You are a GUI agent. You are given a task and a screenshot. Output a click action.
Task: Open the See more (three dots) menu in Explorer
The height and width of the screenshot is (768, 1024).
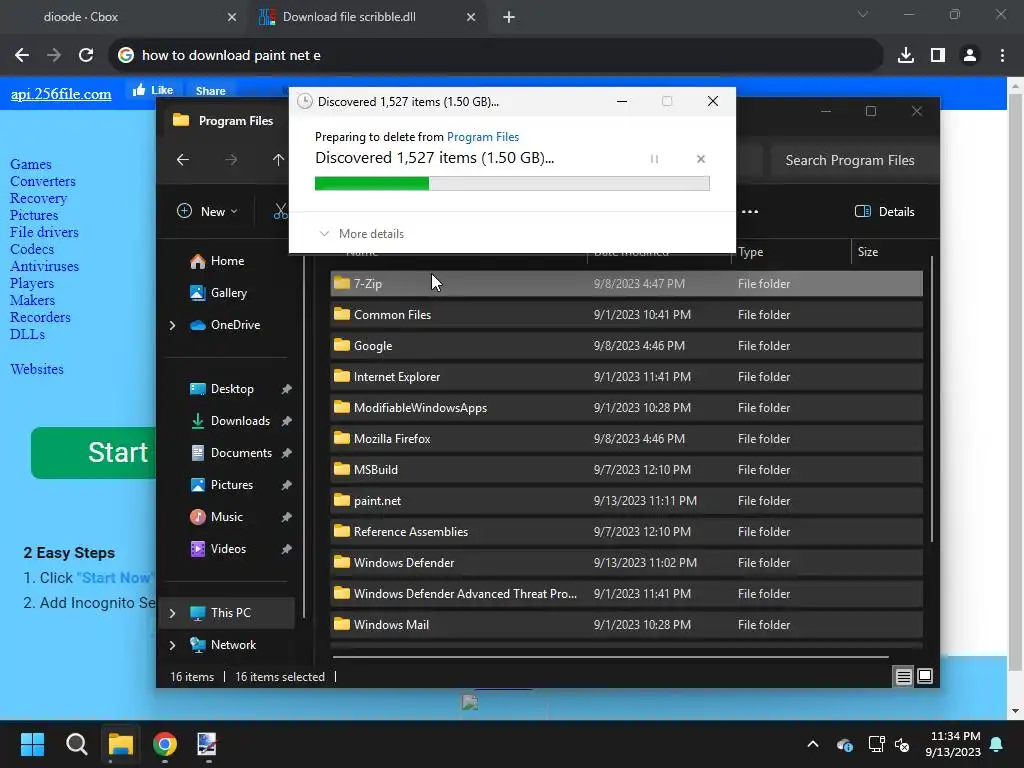[x=750, y=212]
